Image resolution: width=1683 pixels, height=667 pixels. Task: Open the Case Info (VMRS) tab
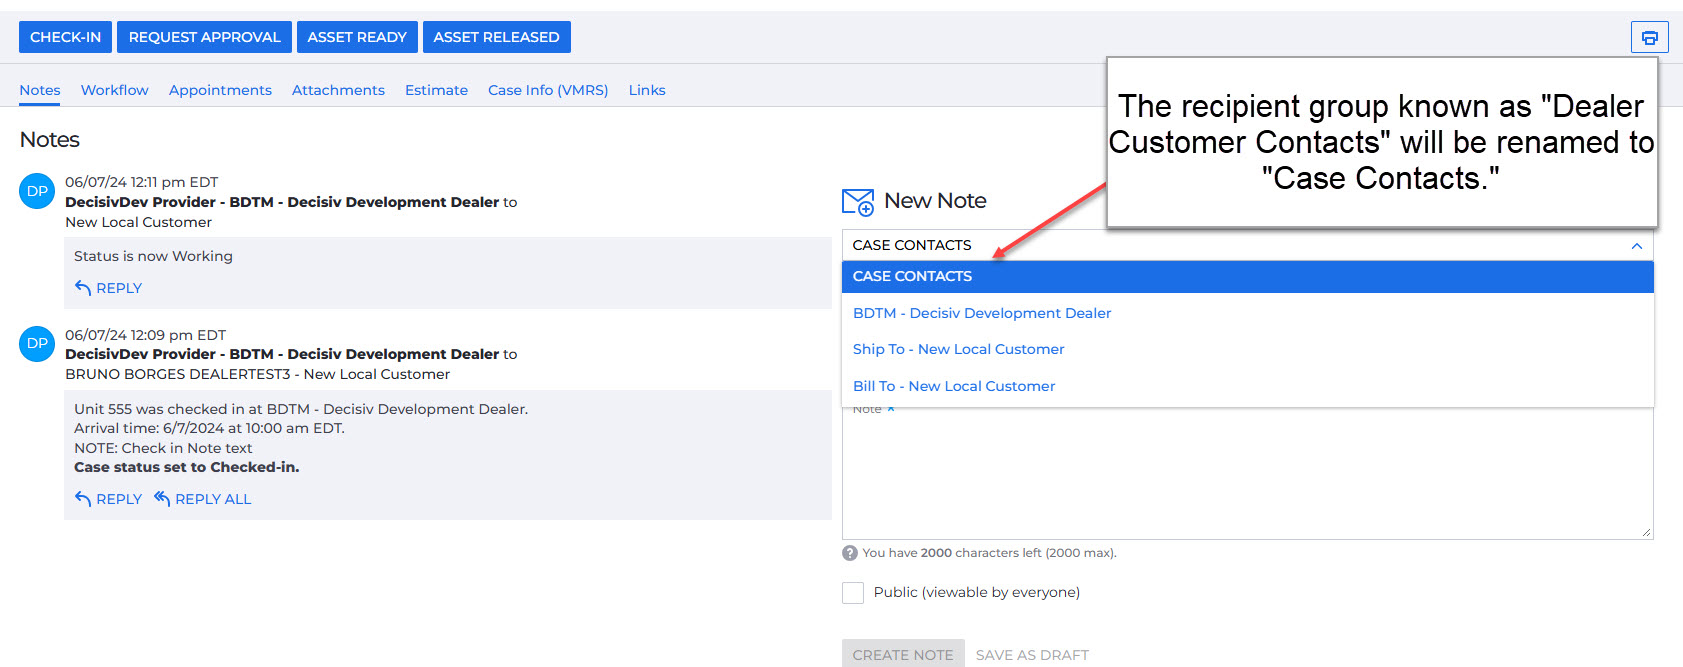point(548,90)
